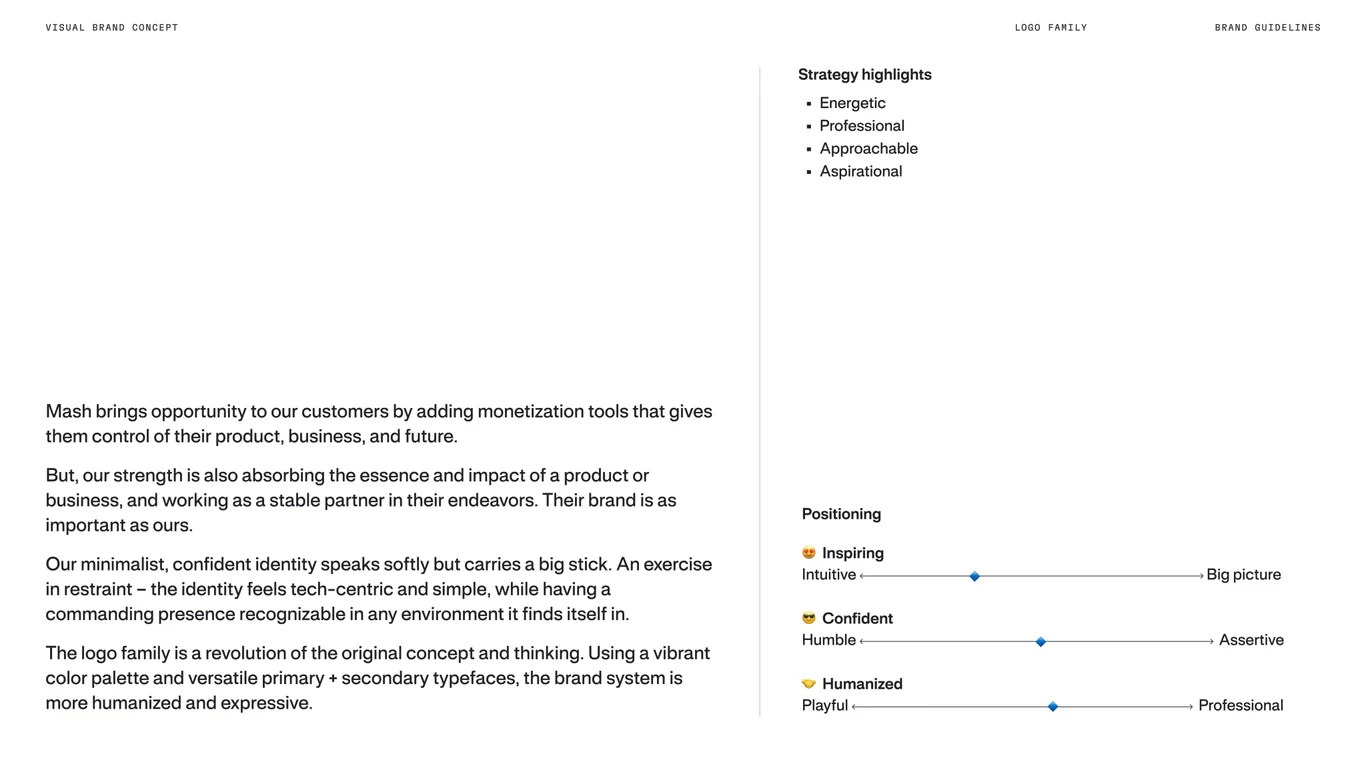The width and height of the screenshot is (1366, 768).
Task: Click the Playful slider end label
Action: tap(825, 706)
